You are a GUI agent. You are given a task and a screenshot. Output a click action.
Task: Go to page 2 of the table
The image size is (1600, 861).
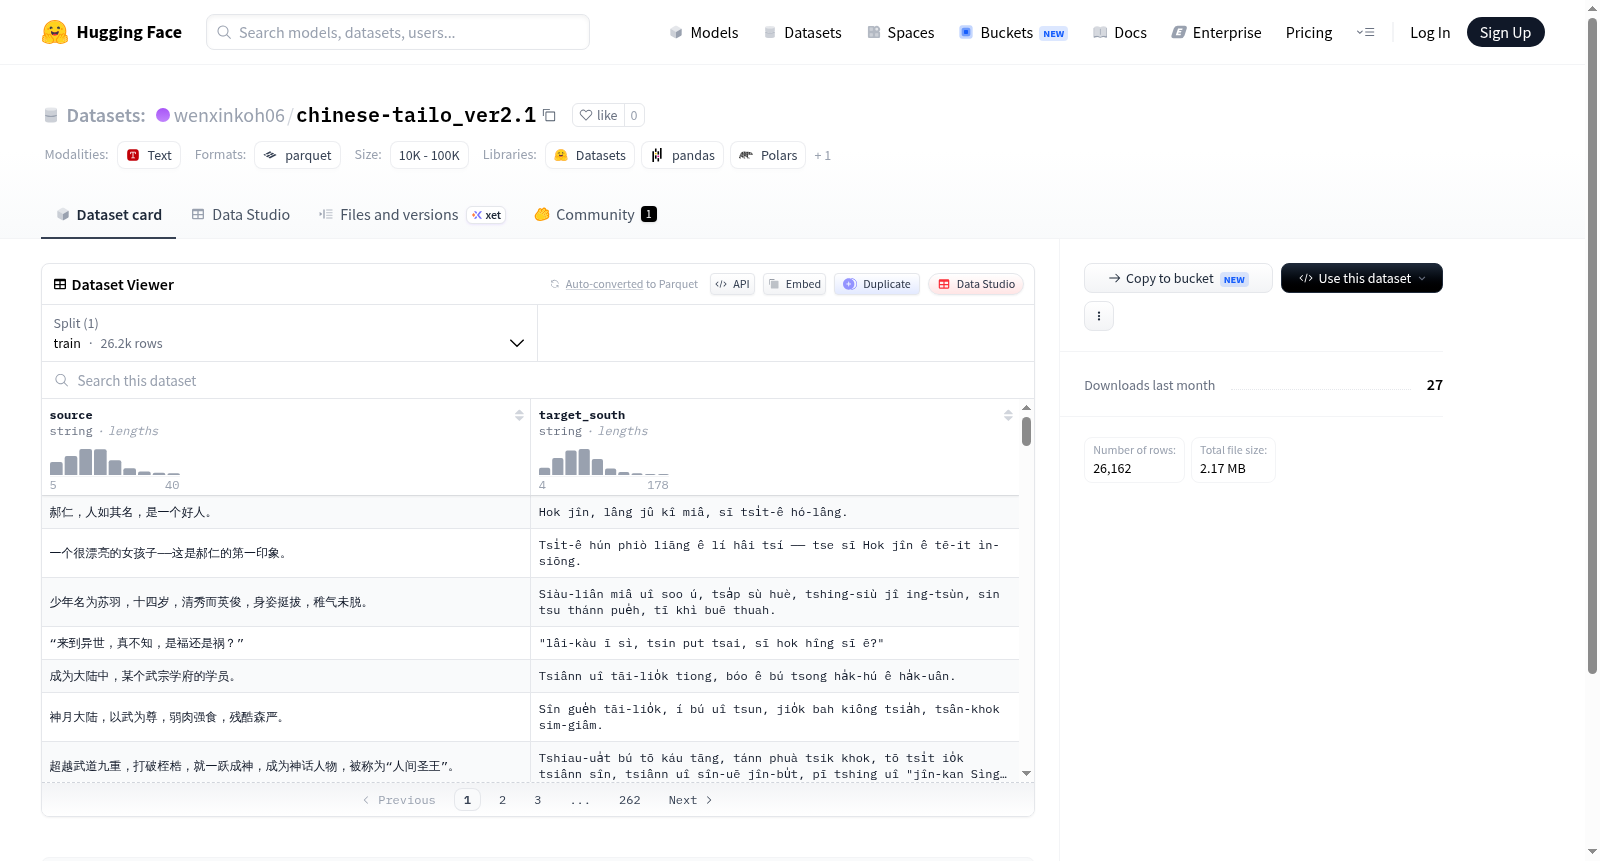pos(502,800)
